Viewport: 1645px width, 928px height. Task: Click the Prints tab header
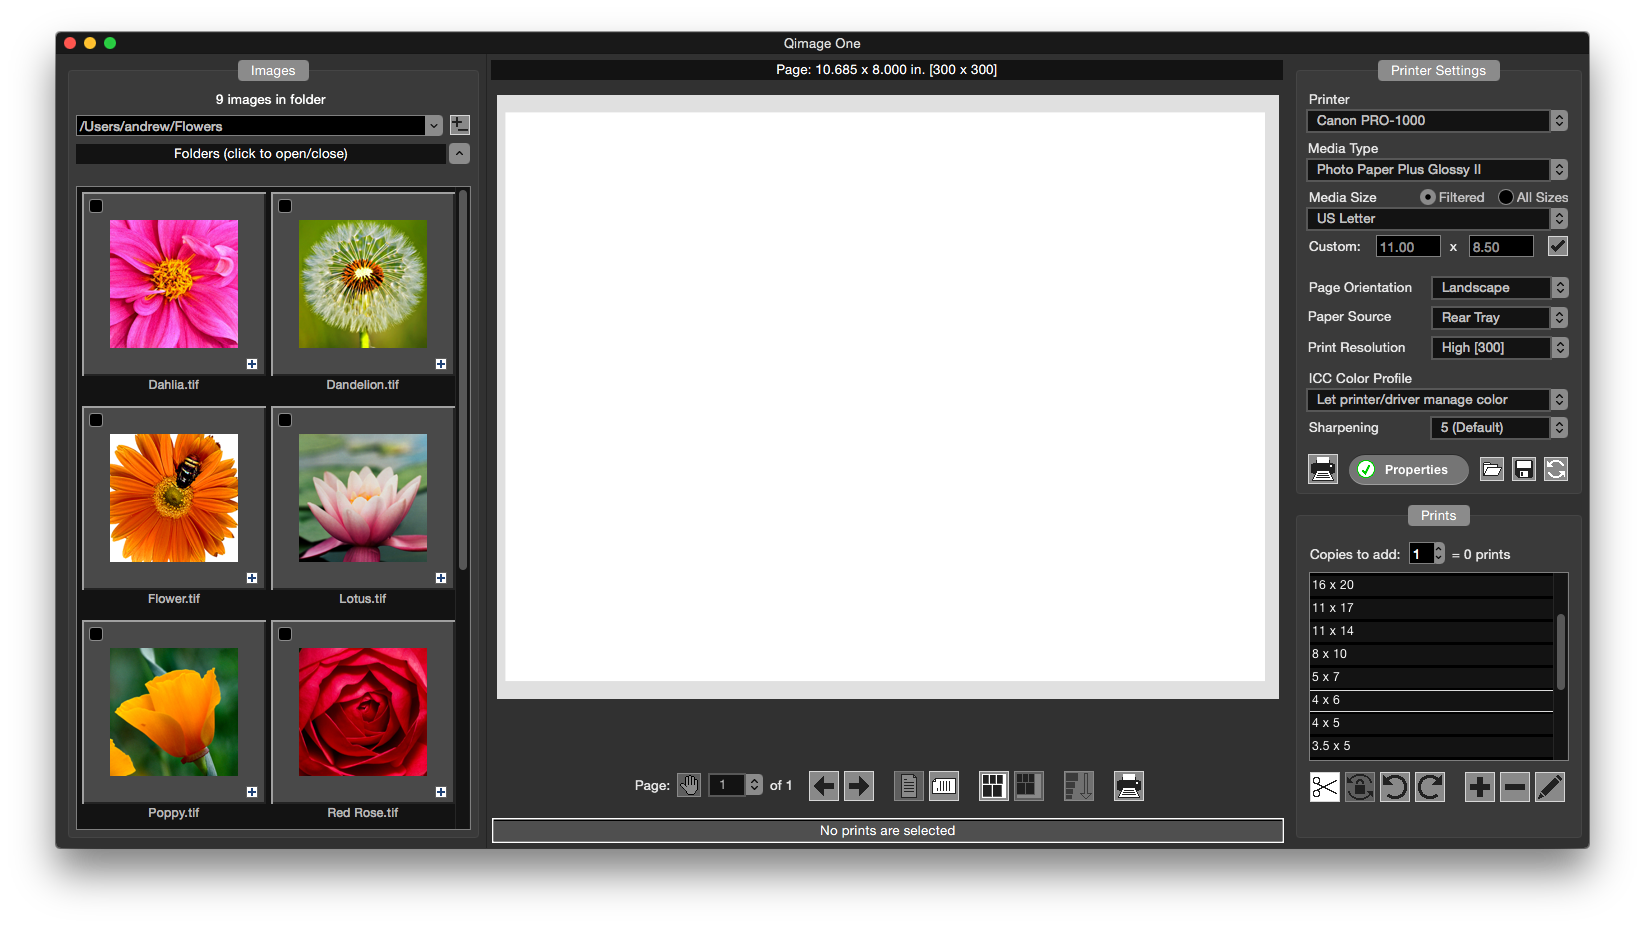click(x=1438, y=515)
